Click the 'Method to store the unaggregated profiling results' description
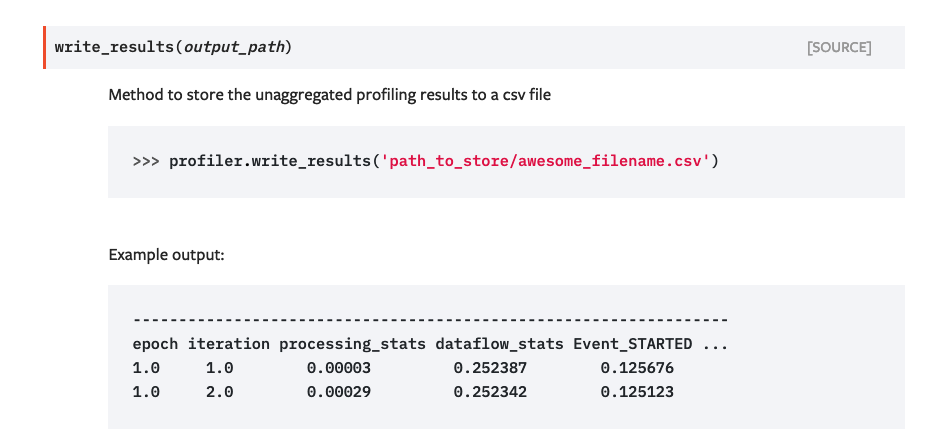Screen dimensions: 946x441 coord(329,95)
